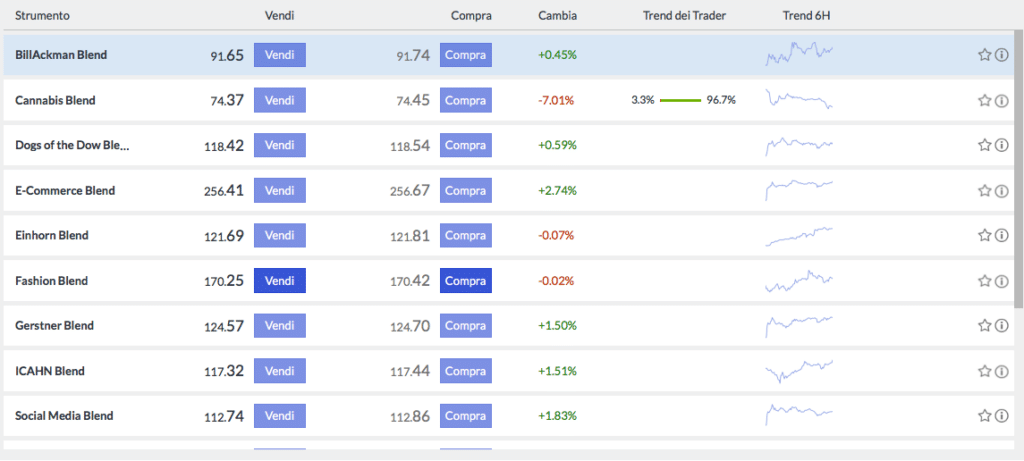Star the Cannabis Blend instrument
The width and height of the screenshot is (1024, 461).
pos(984,100)
